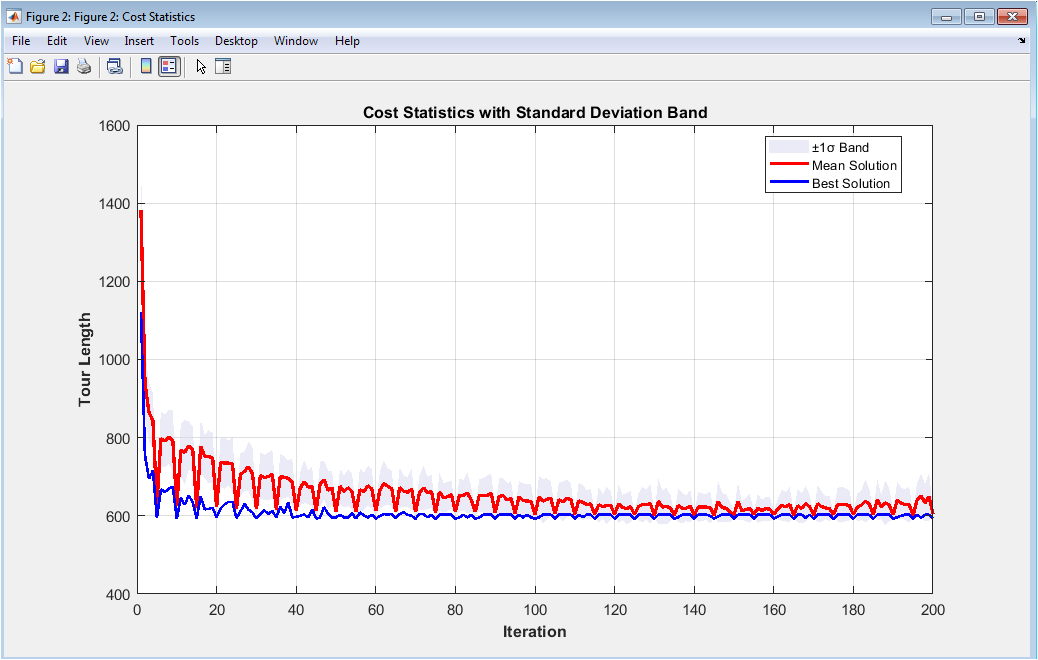Viewport: 1038px width, 660px height.
Task: Click the Link Plot toolbar icon
Action: click(x=115, y=67)
